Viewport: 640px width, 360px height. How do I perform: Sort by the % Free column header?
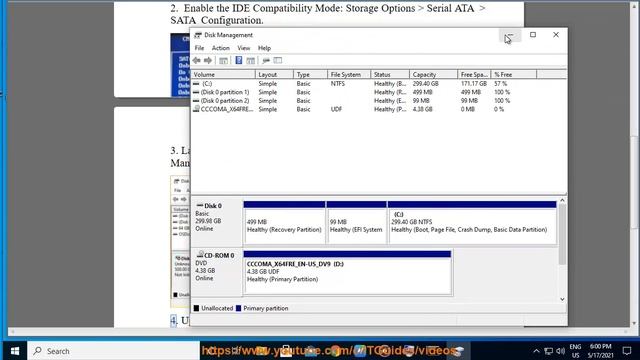514,75
